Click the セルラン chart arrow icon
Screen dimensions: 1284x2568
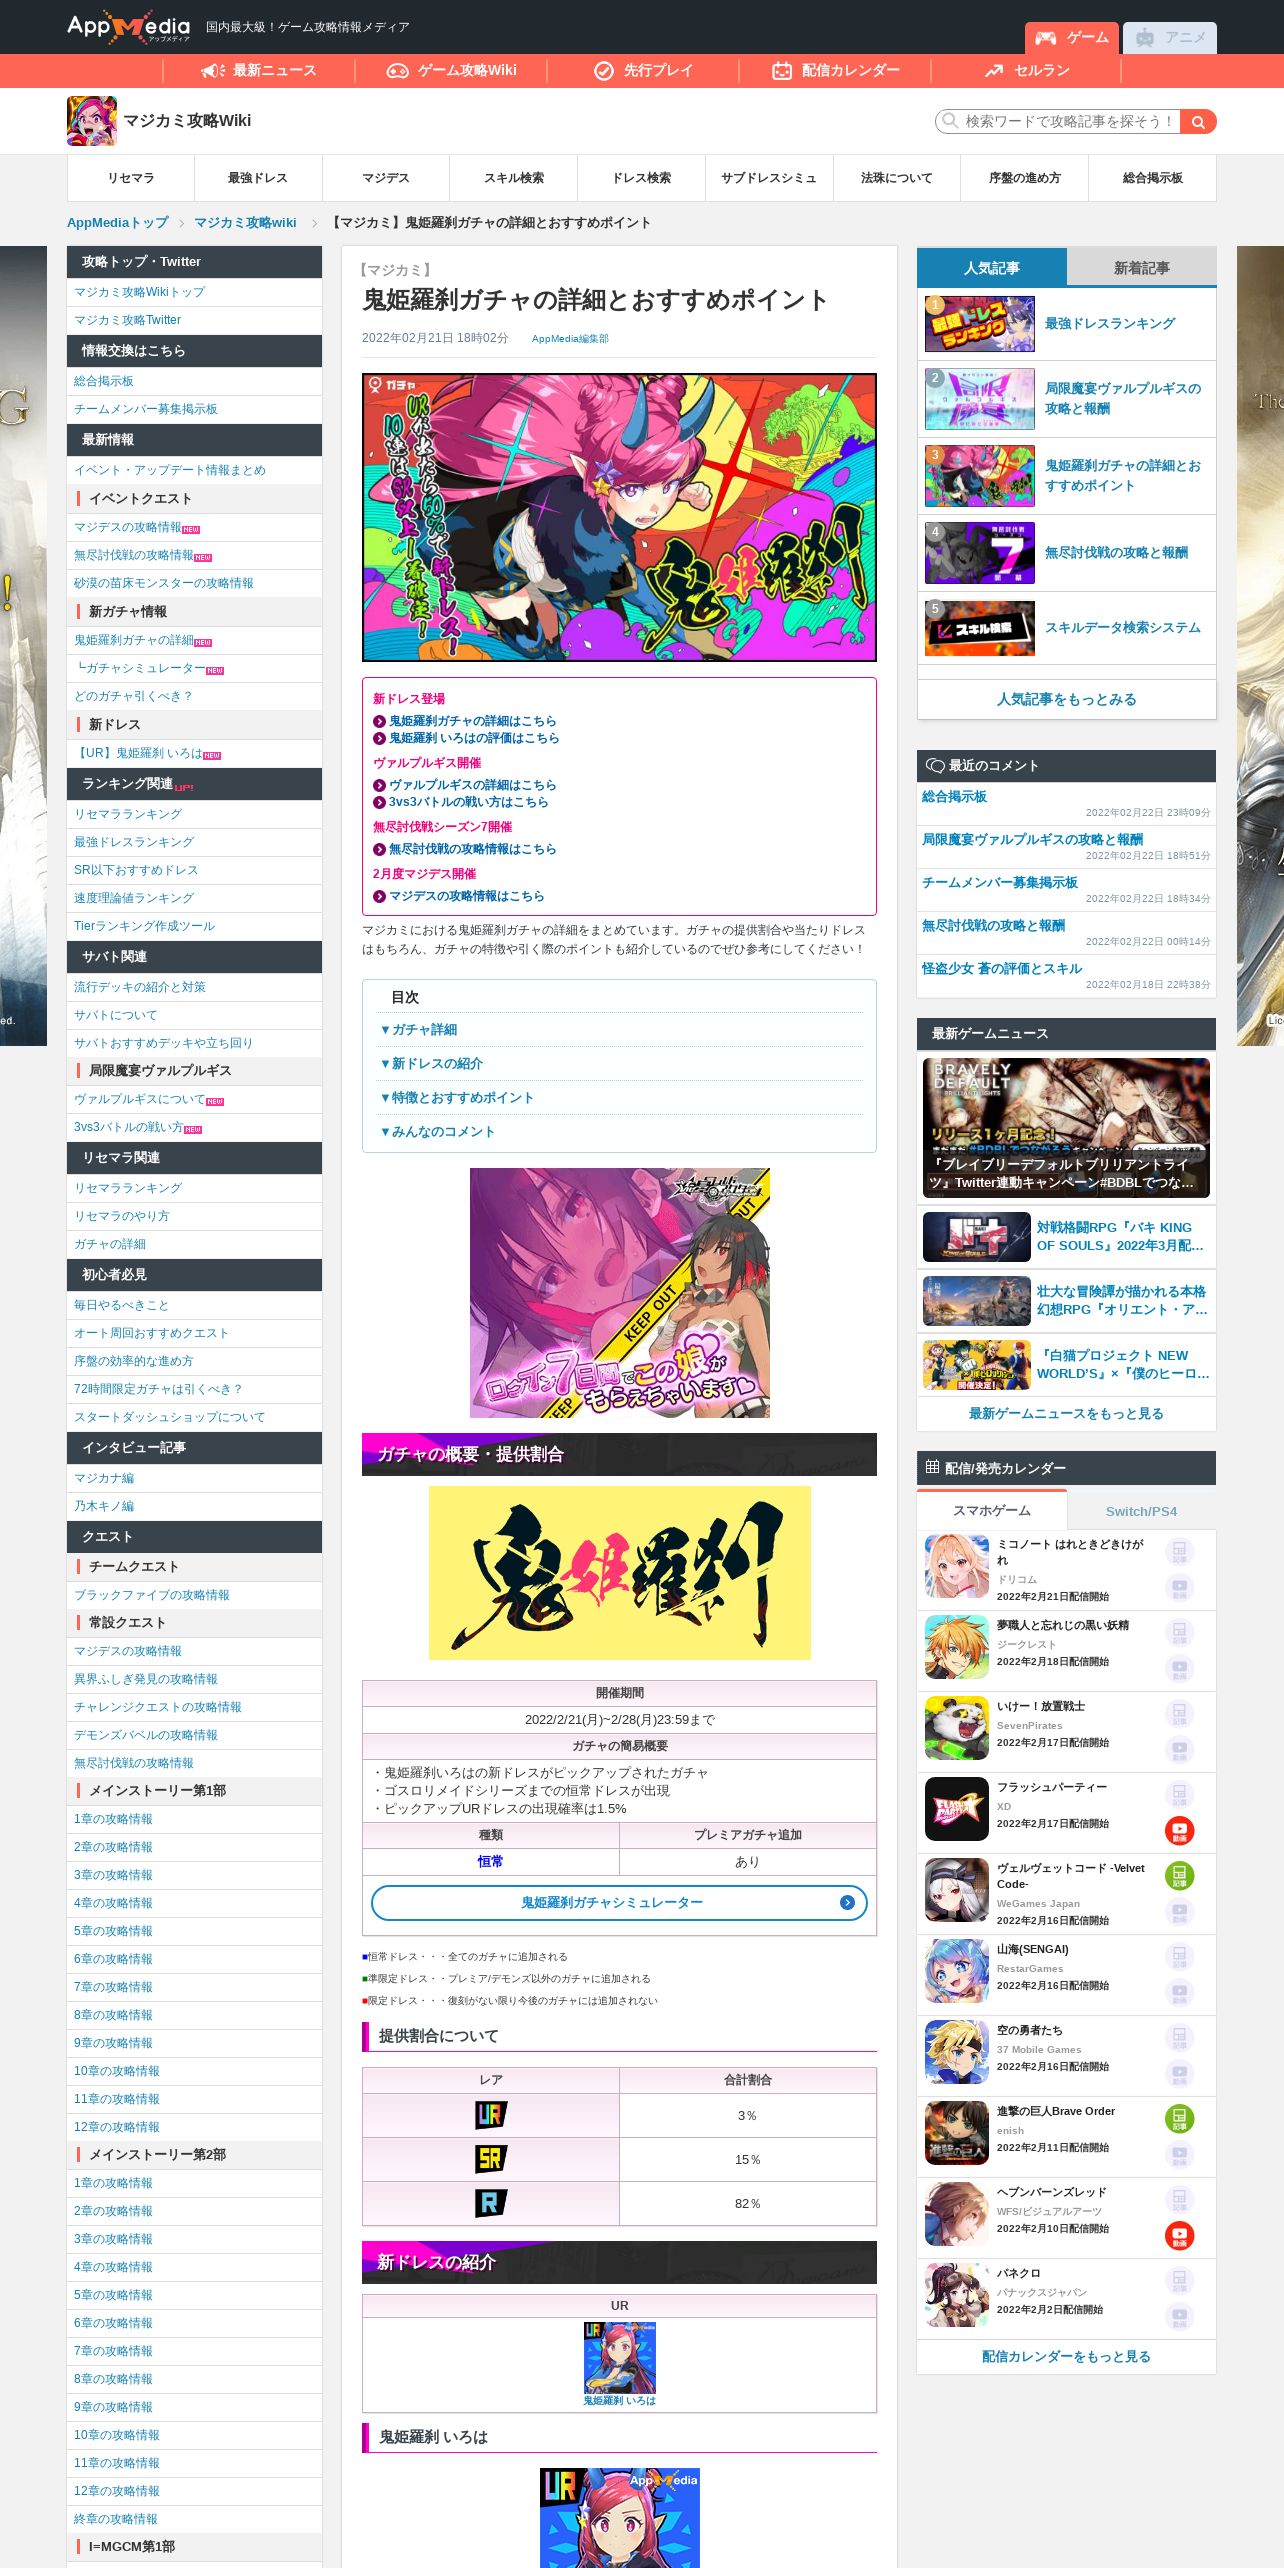point(994,70)
